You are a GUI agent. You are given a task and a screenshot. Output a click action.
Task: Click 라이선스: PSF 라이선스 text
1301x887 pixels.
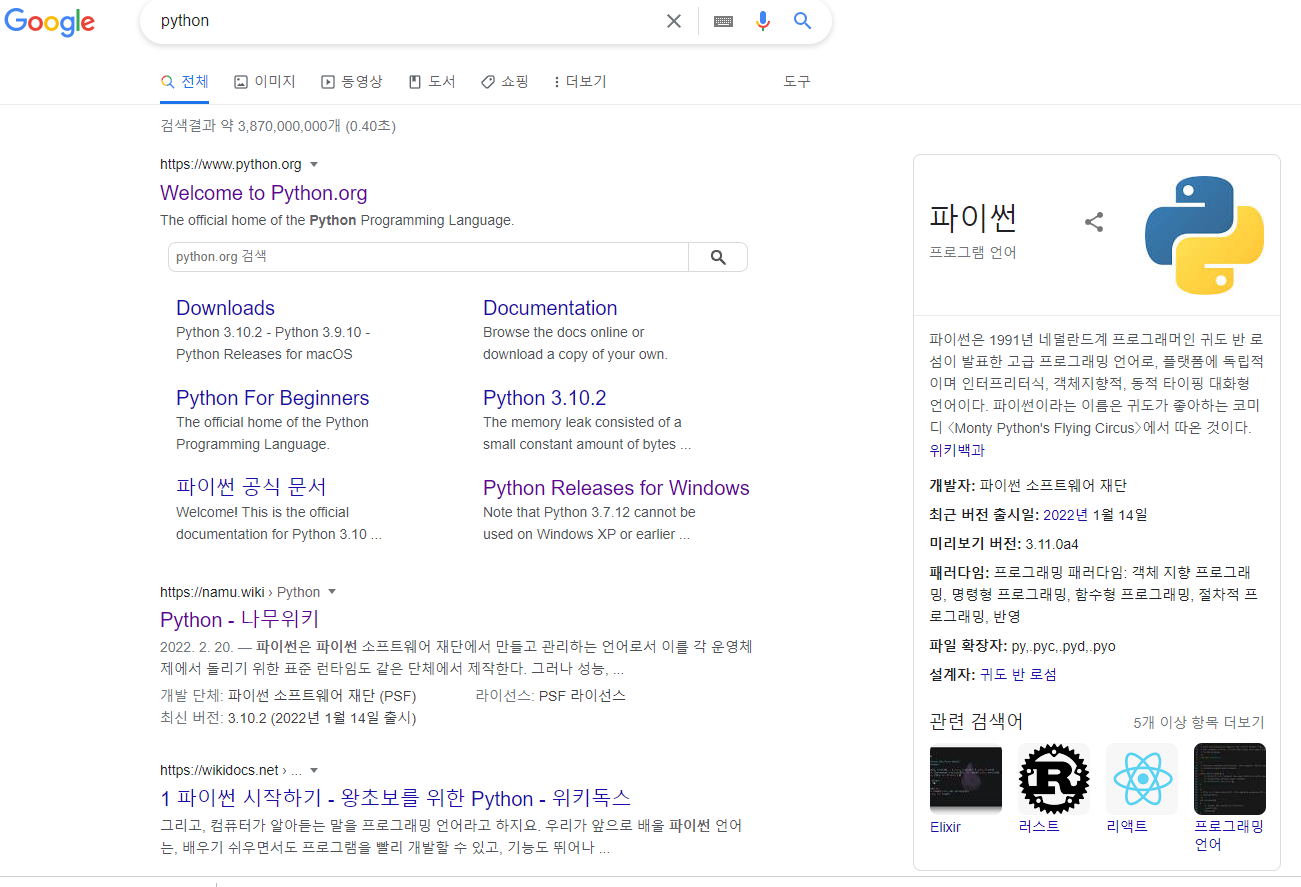coord(551,695)
